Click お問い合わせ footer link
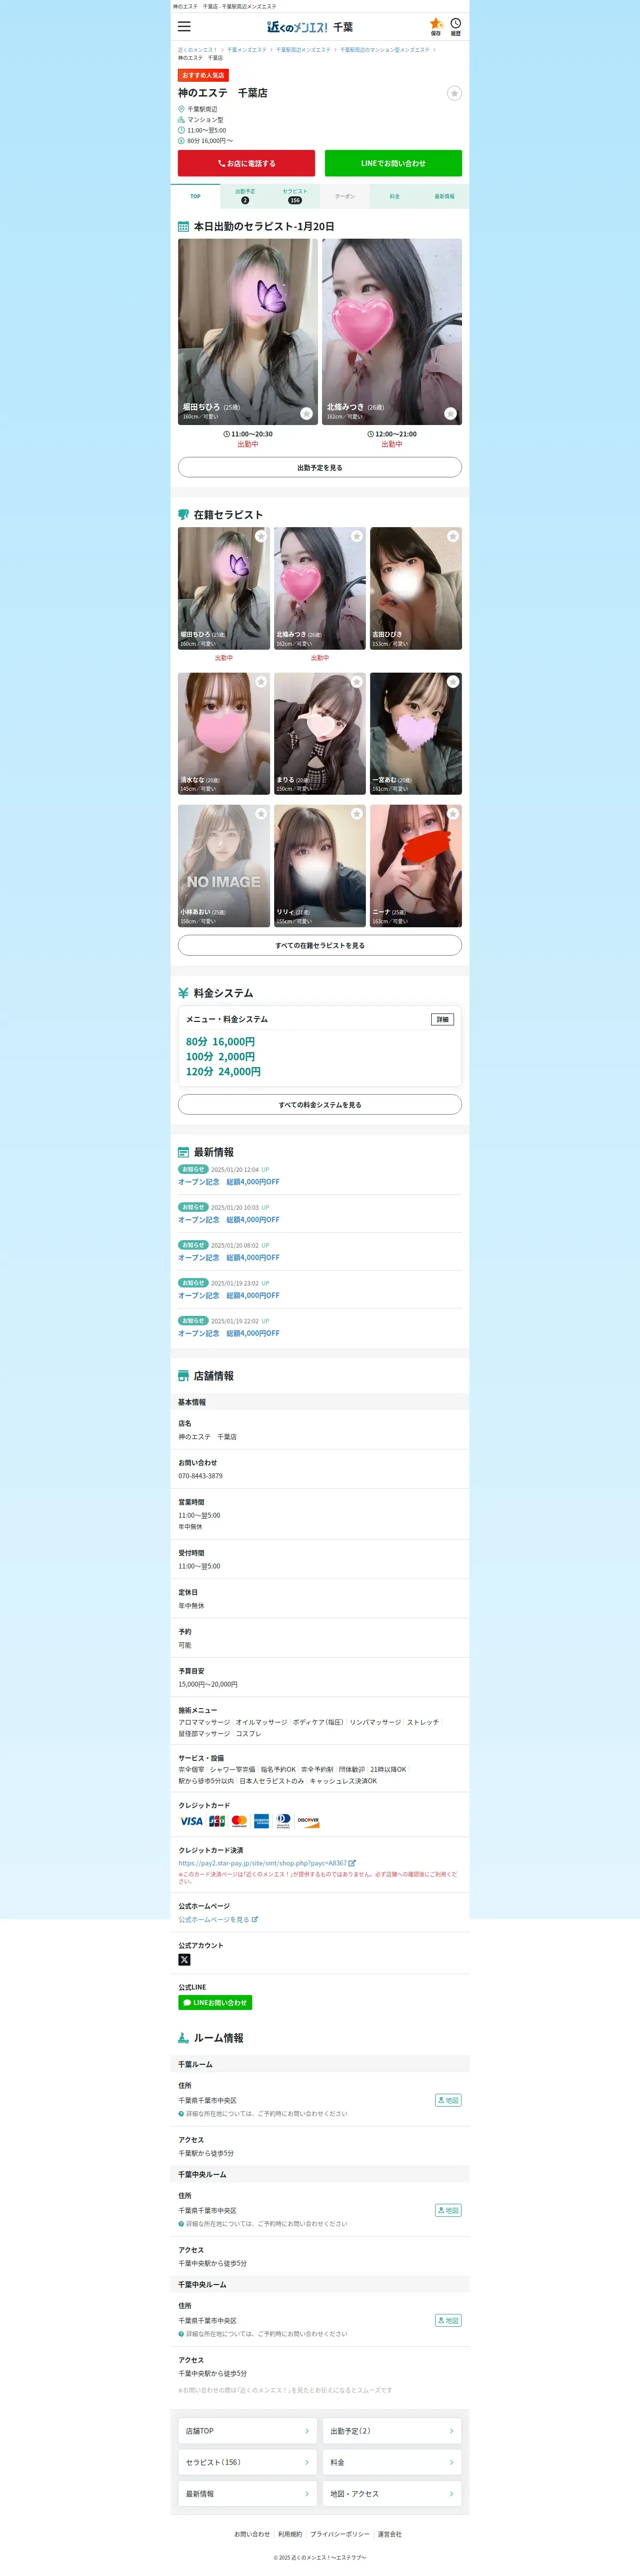640x2576 pixels. [x=252, y=2534]
